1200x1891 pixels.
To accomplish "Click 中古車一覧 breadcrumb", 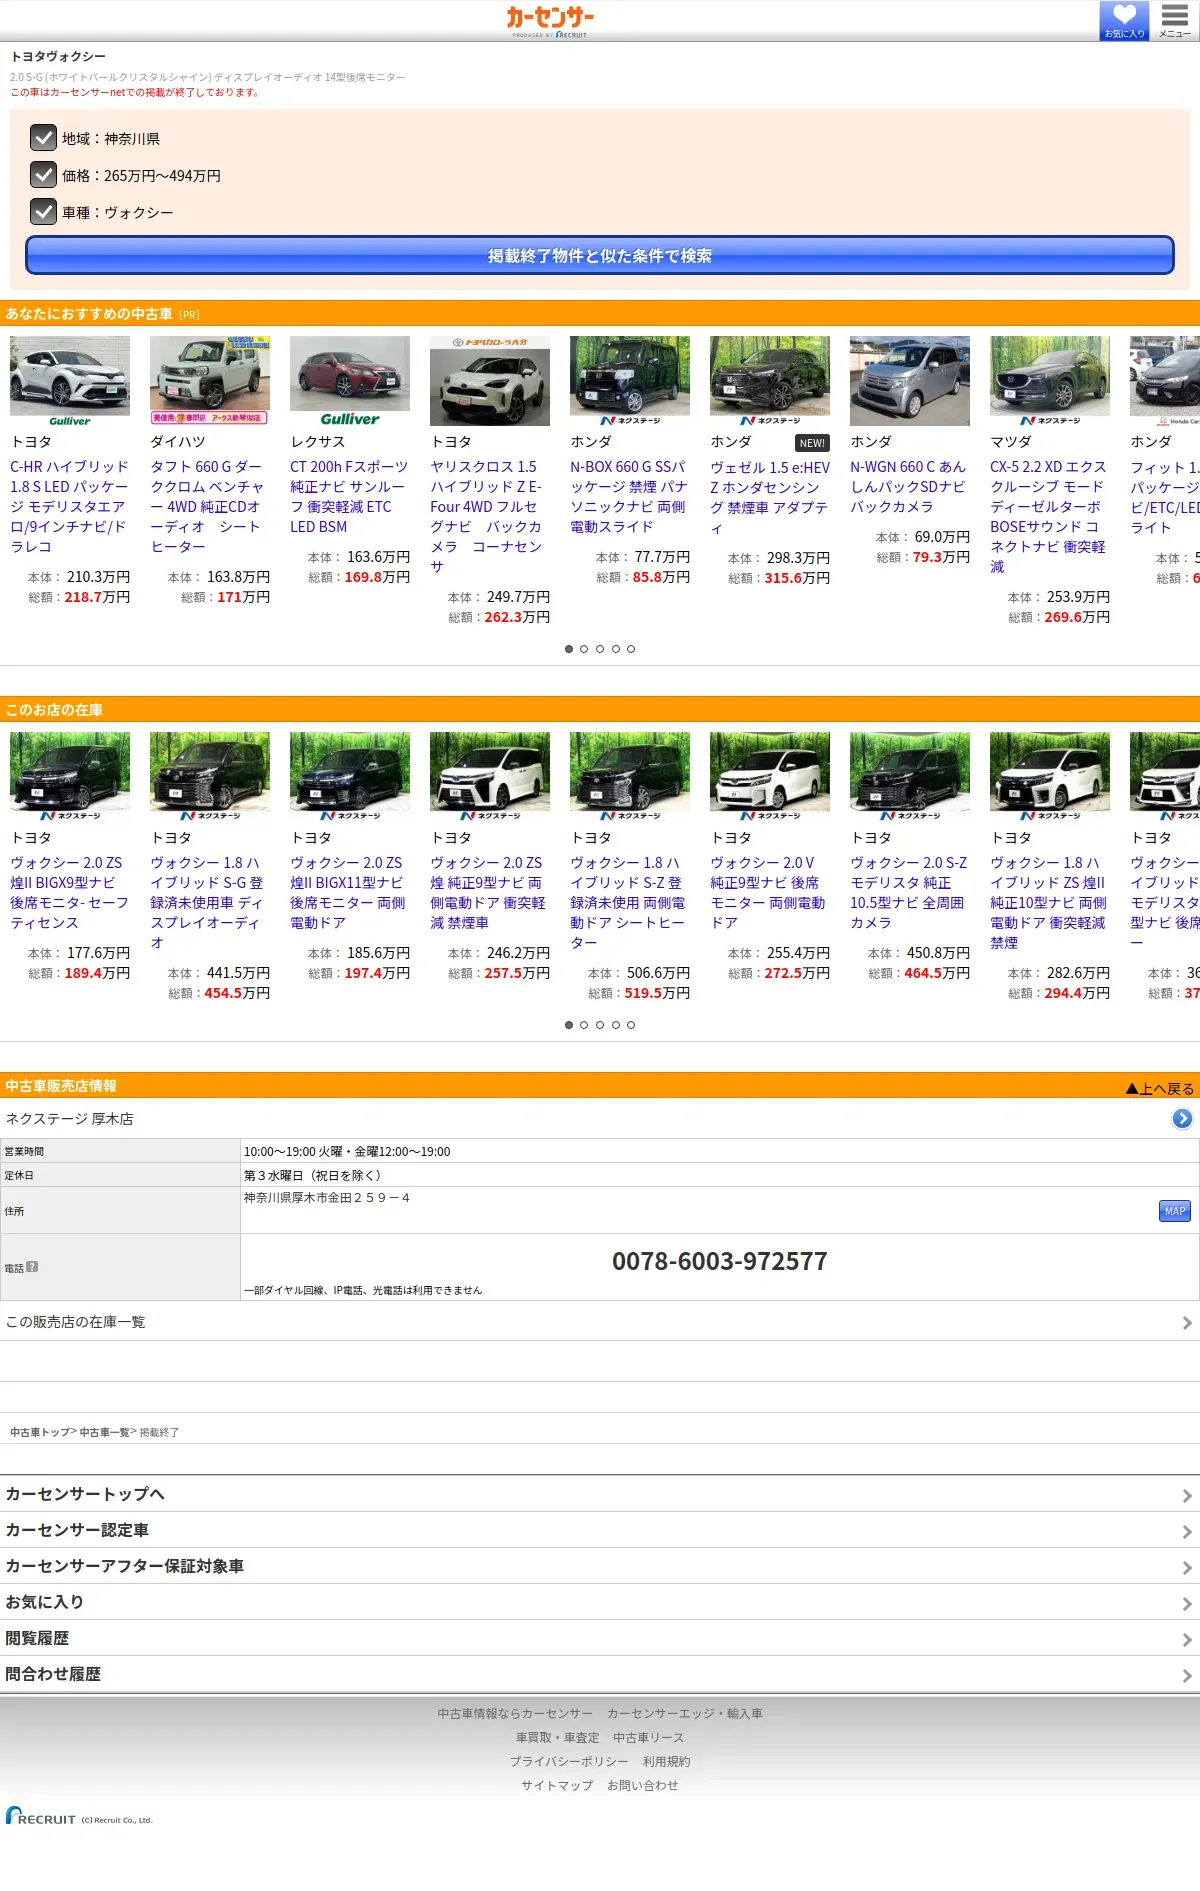I will point(105,1432).
